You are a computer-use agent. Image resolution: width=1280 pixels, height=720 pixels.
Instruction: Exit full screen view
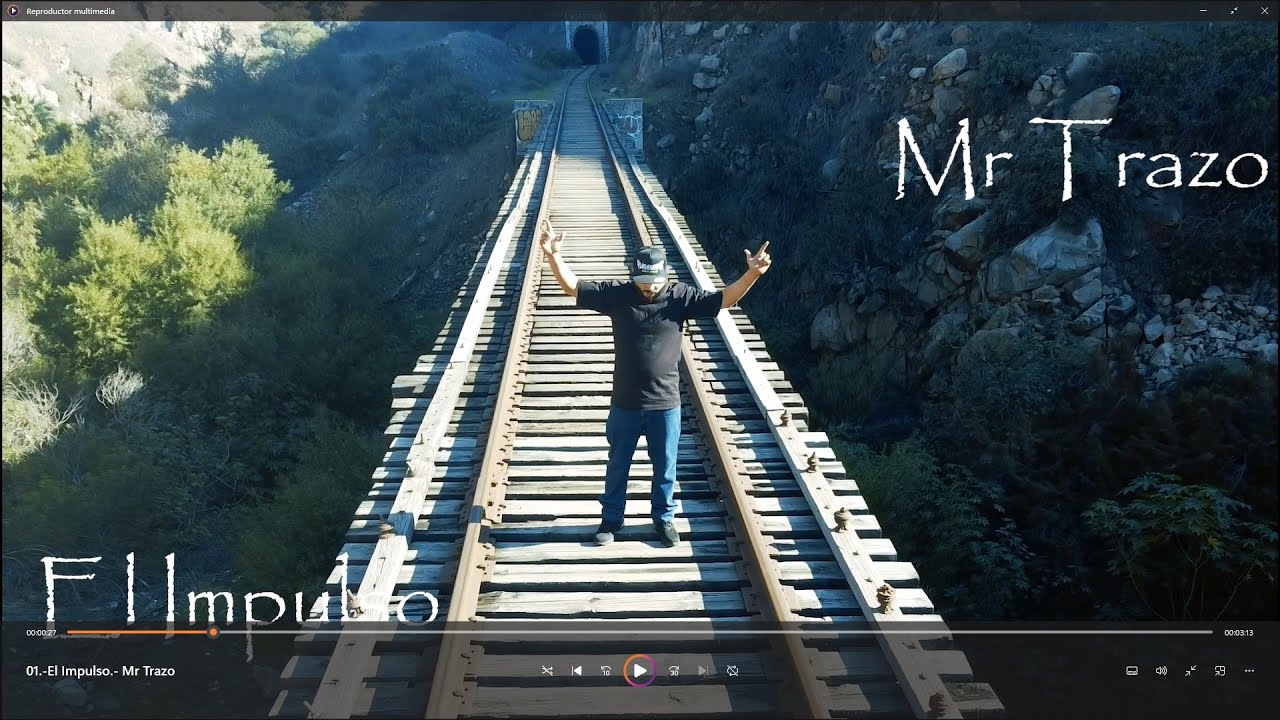click(1191, 671)
